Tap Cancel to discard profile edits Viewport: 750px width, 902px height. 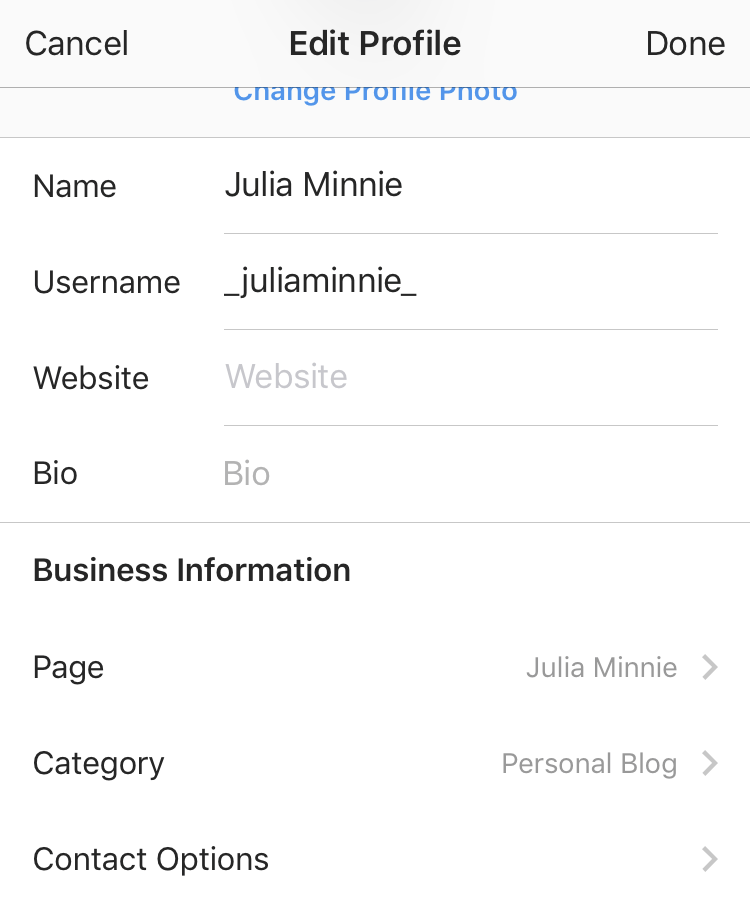77,44
